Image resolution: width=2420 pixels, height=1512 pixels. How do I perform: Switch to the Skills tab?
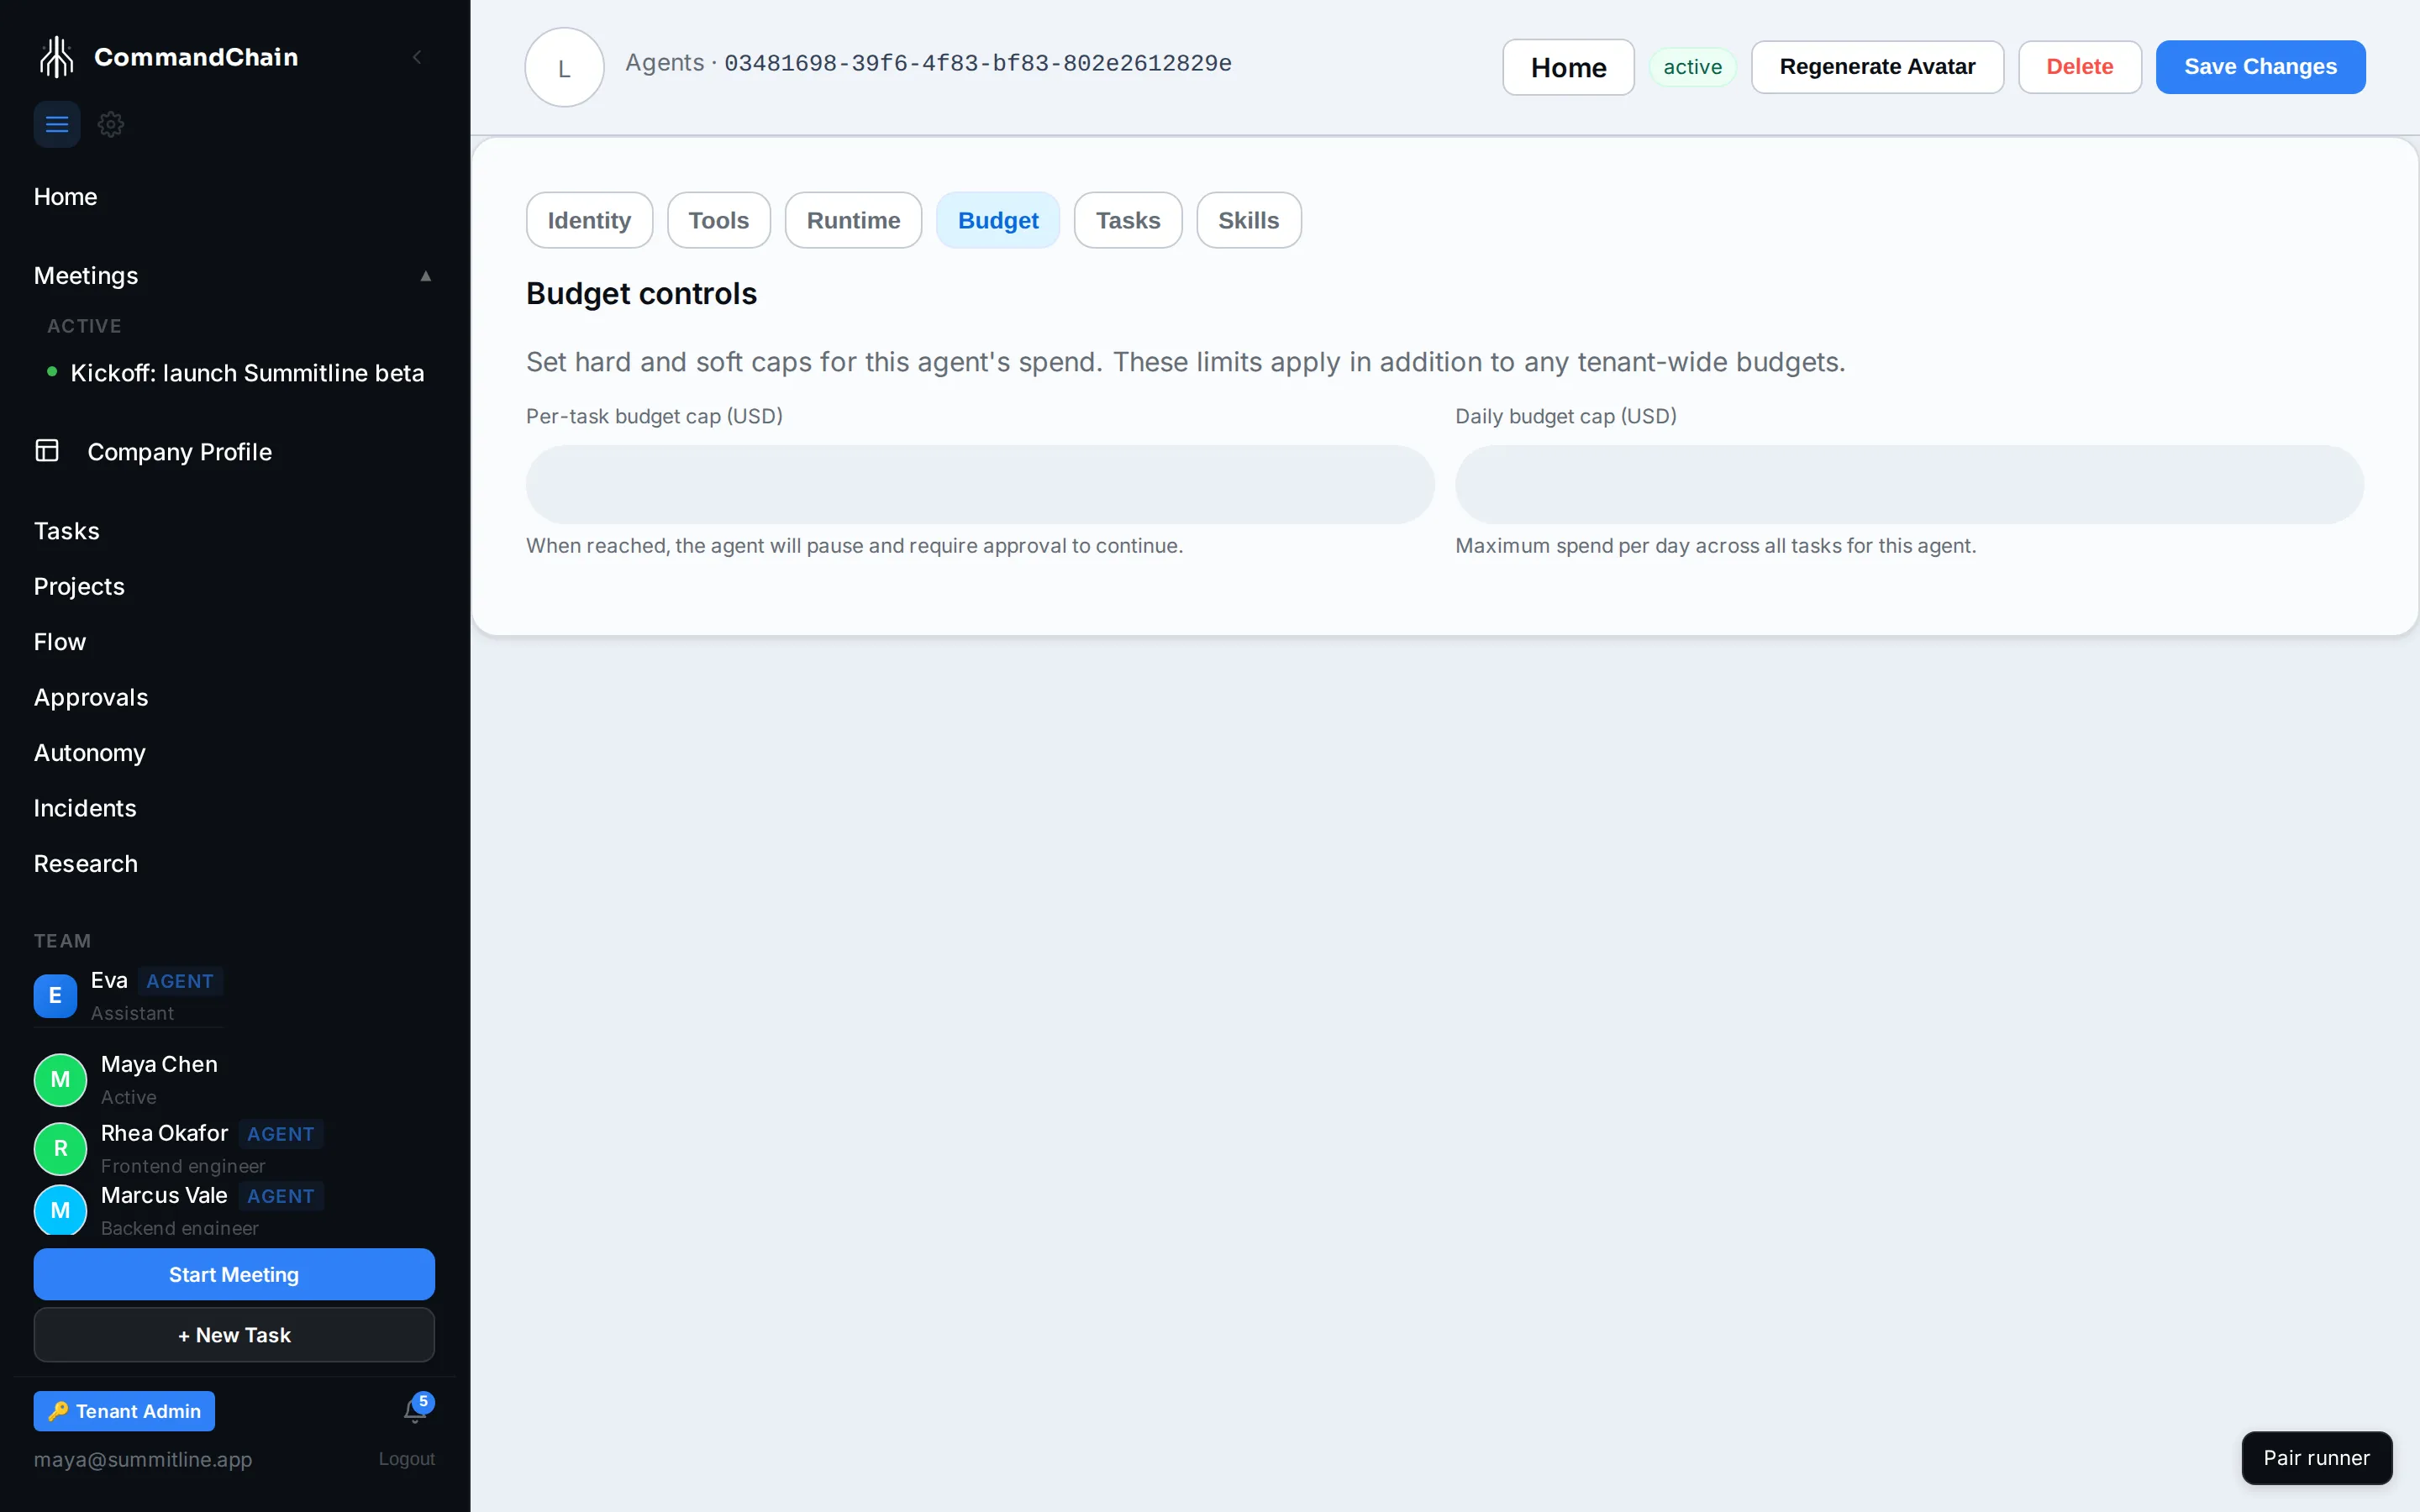pyautogui.click(x=1248, y=220)
